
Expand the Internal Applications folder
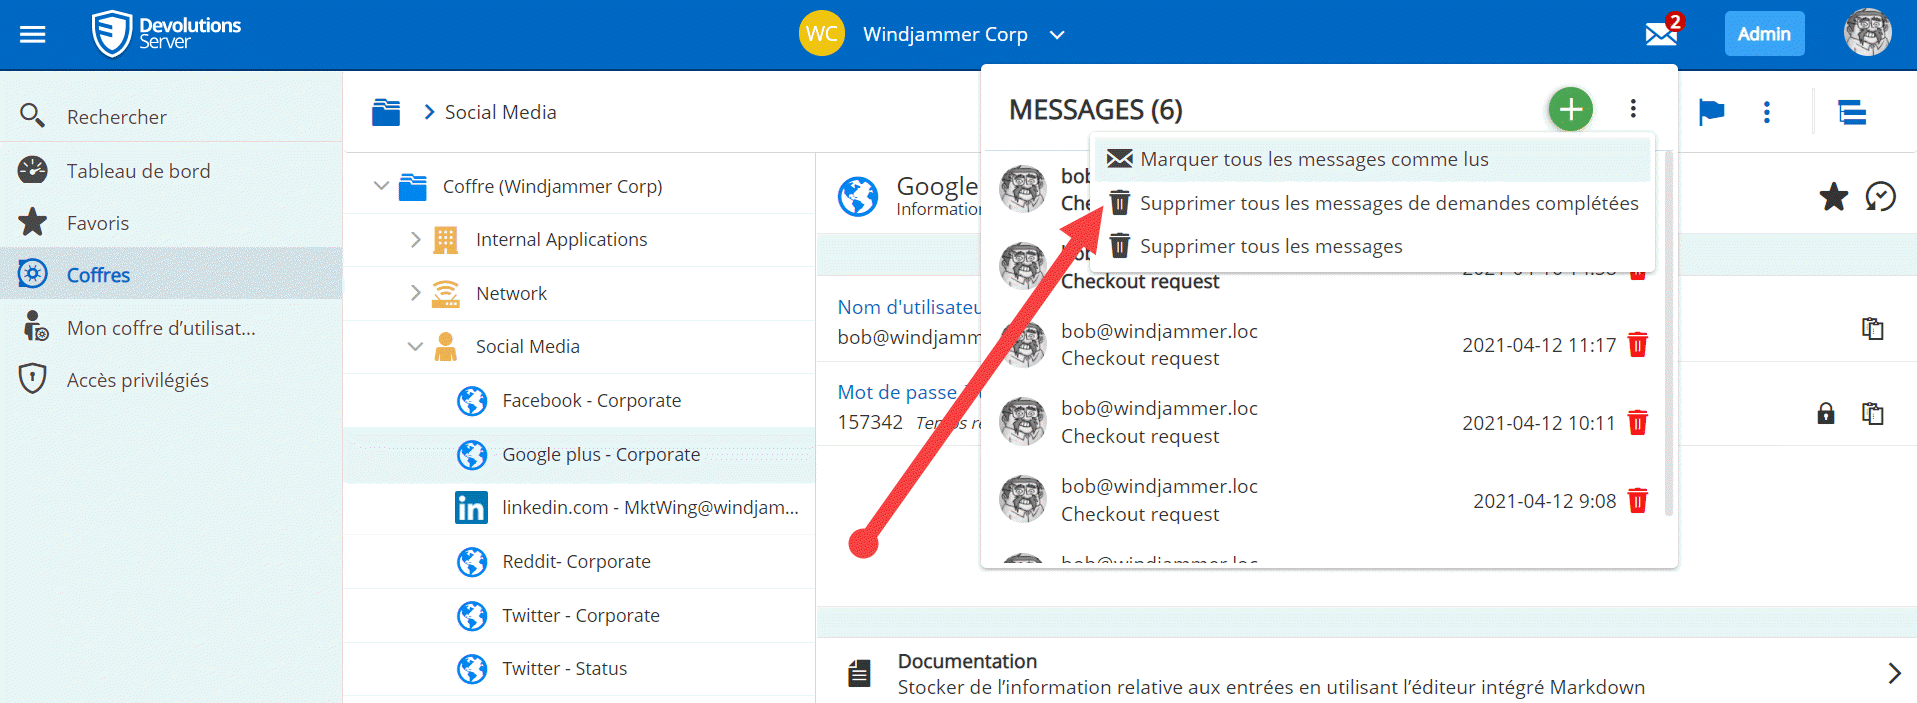415,240
